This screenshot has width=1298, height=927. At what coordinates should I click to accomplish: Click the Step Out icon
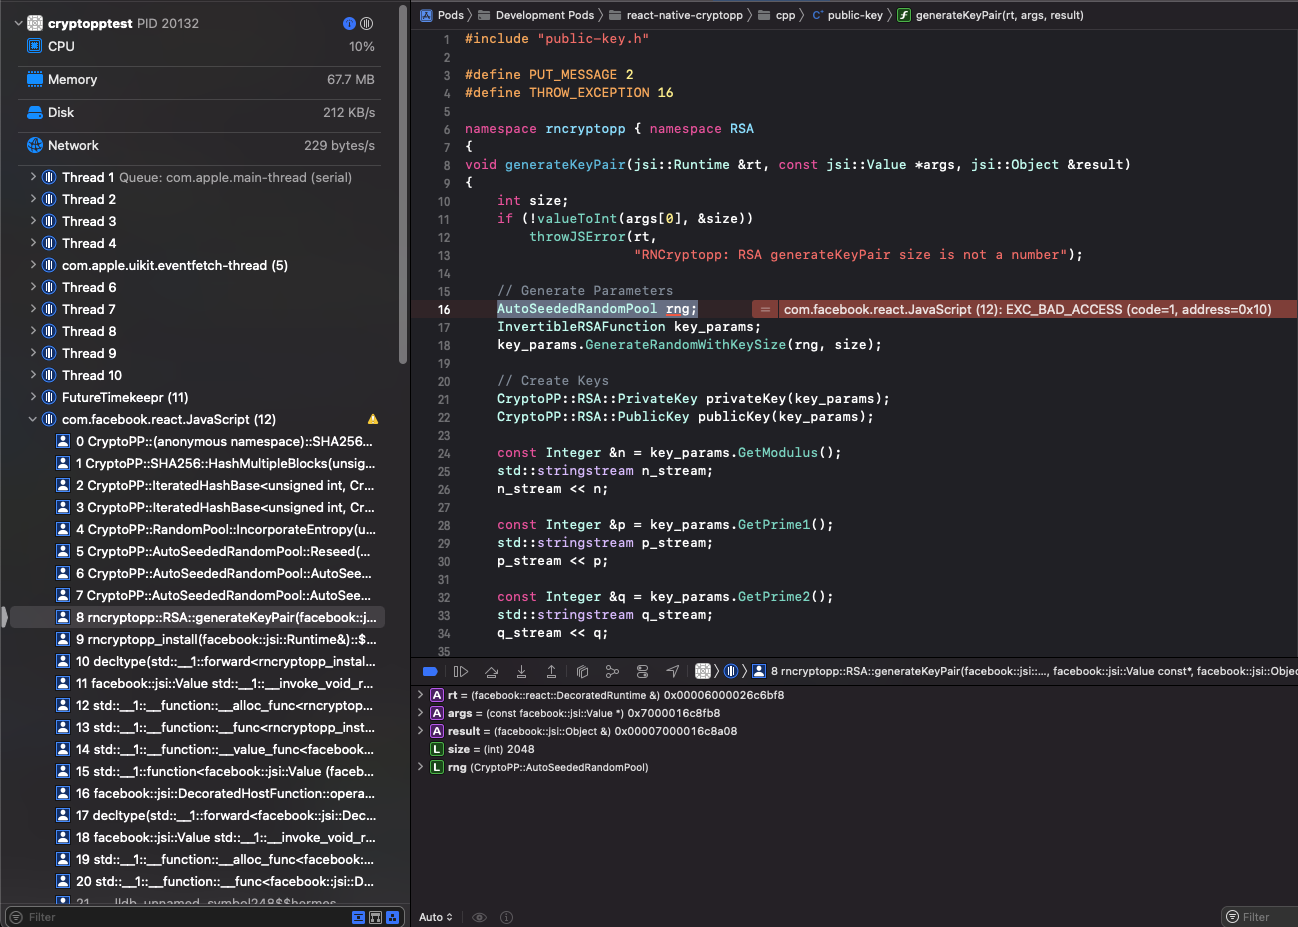click(552, 671)
